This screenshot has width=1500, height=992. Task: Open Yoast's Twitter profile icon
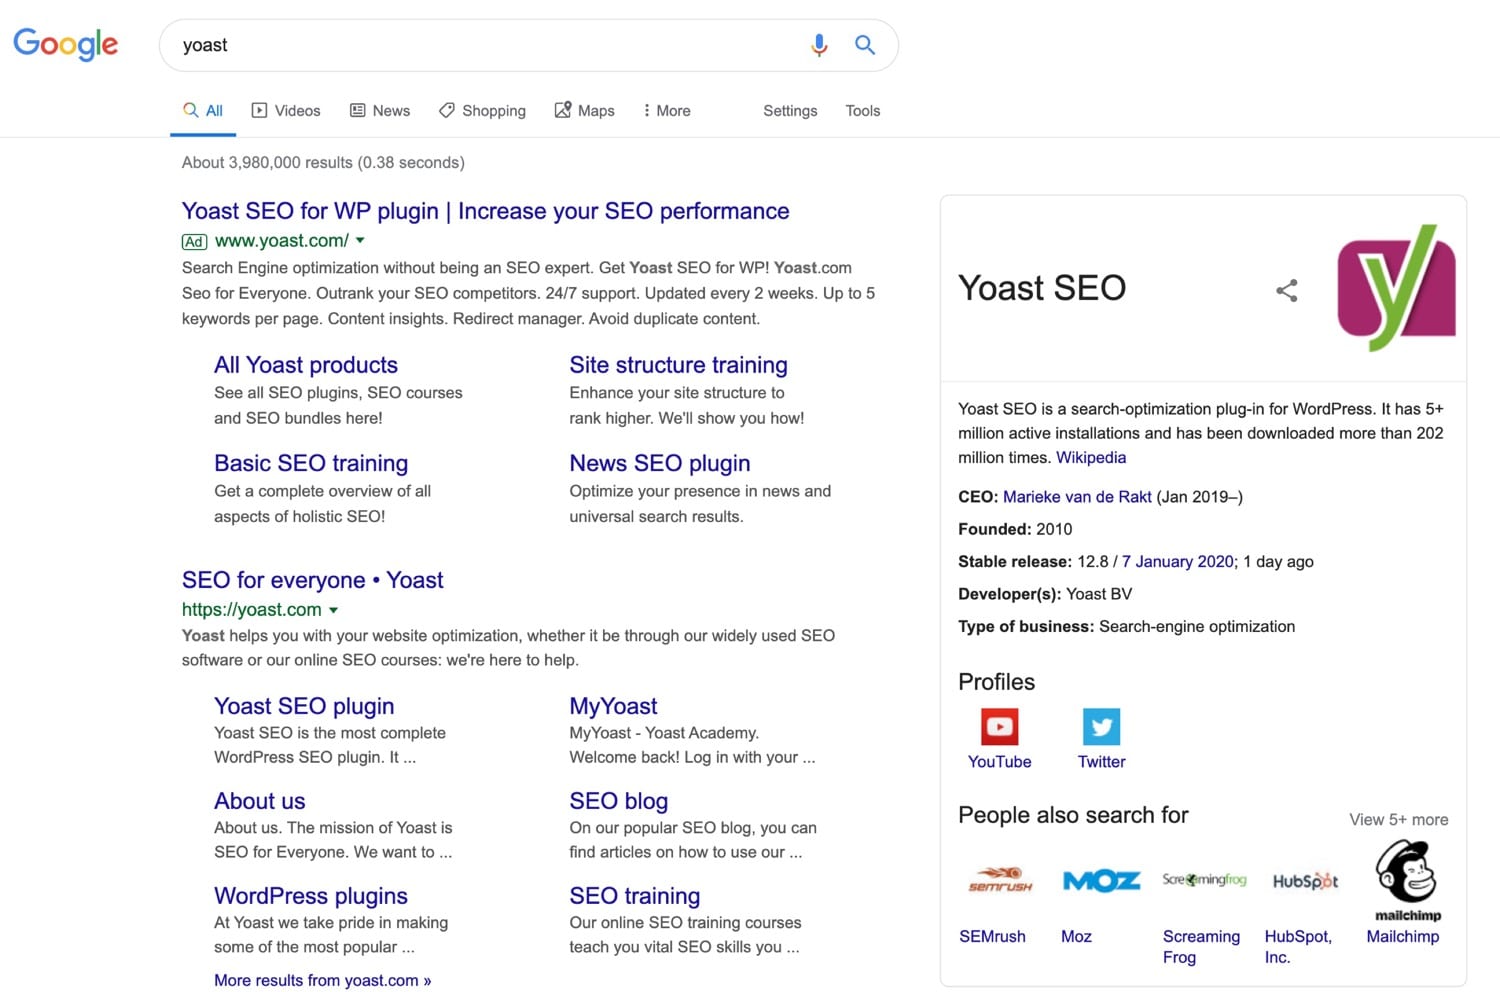point(1101,726)
